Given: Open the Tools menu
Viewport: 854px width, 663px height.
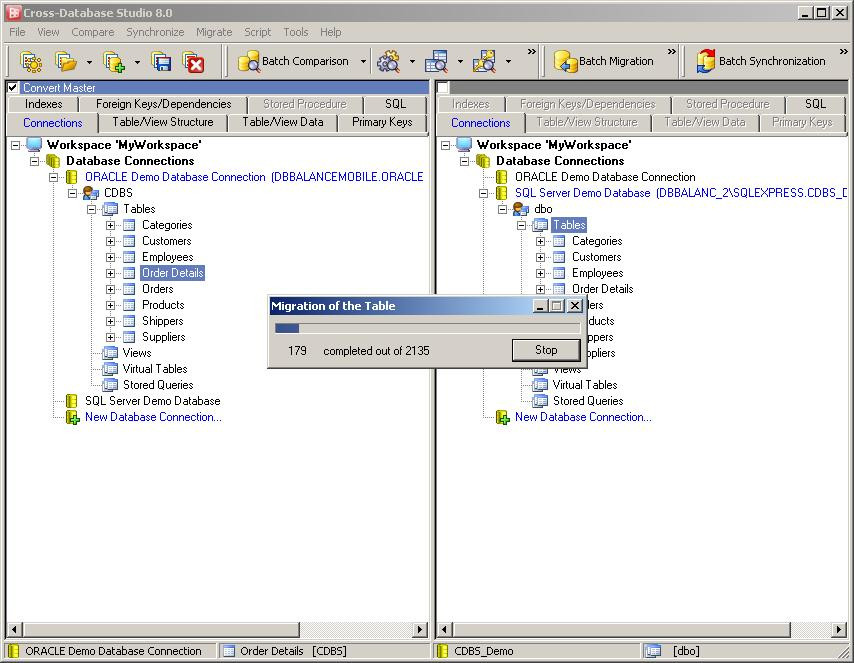Looking at the screenshot, I should coord(296,32).
